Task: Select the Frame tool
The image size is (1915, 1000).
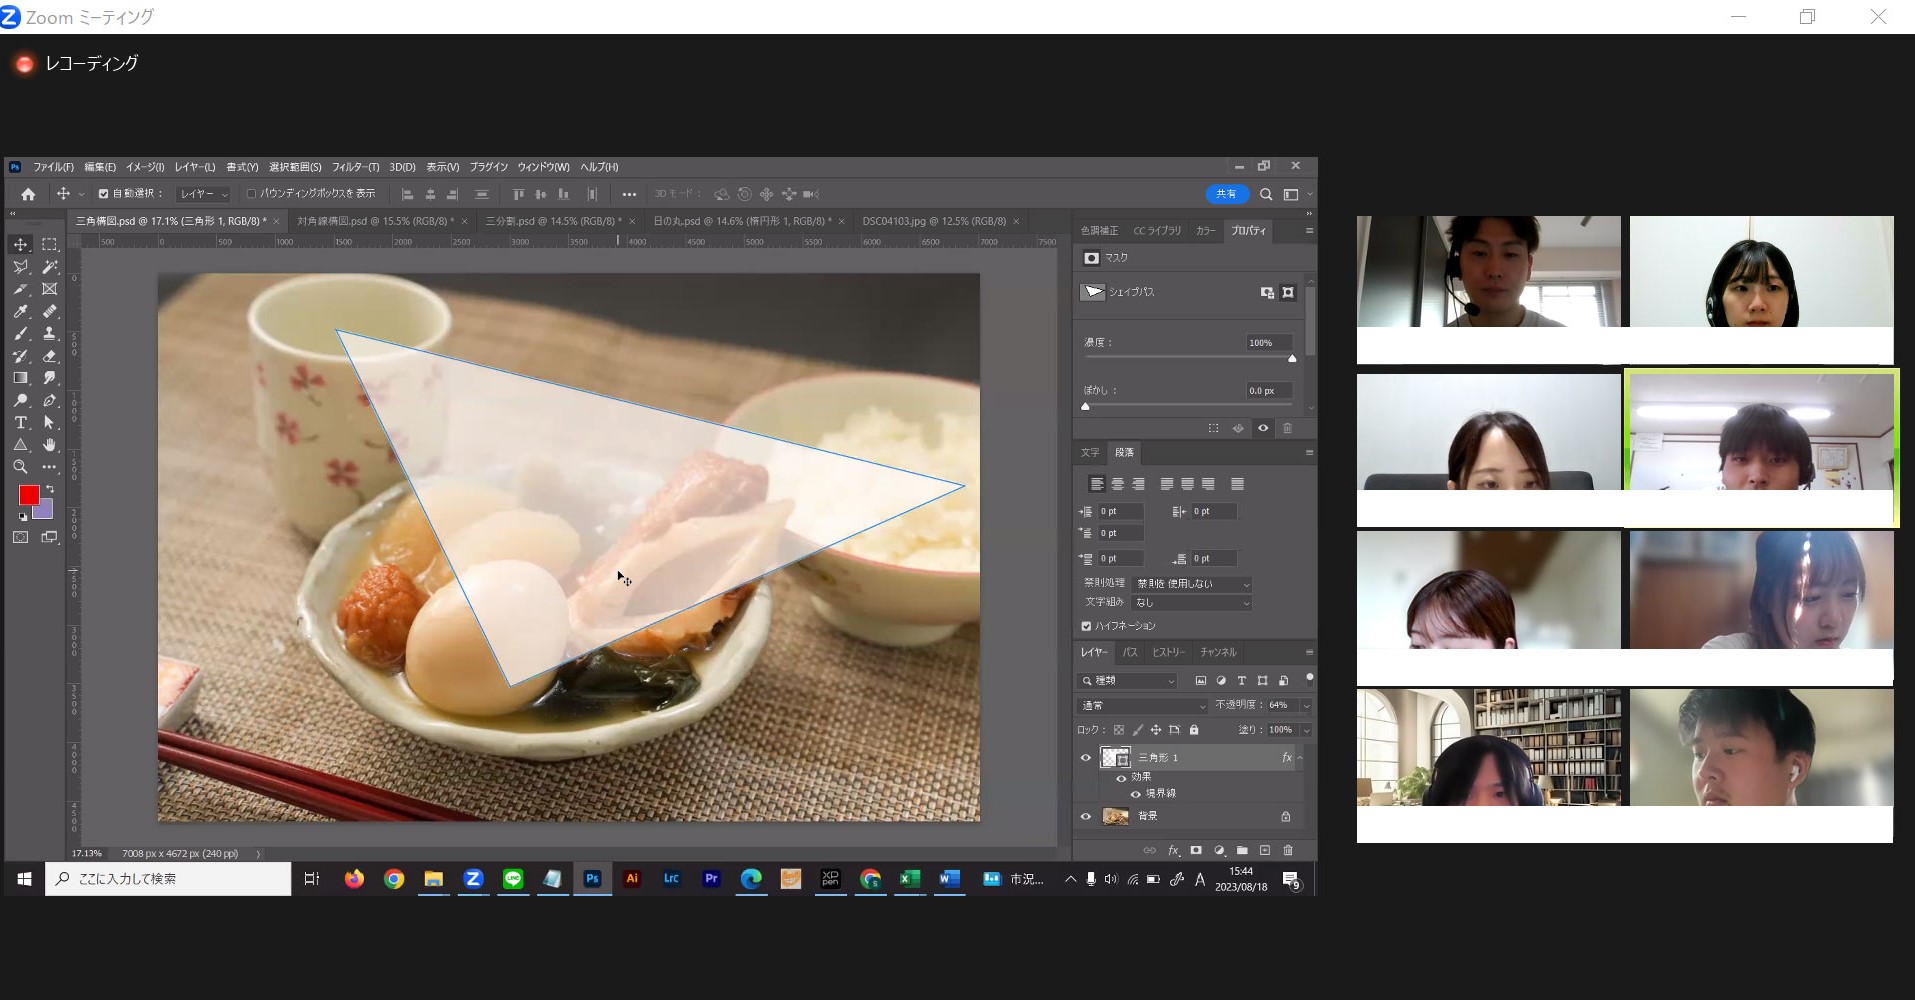Action: [49, 289]
